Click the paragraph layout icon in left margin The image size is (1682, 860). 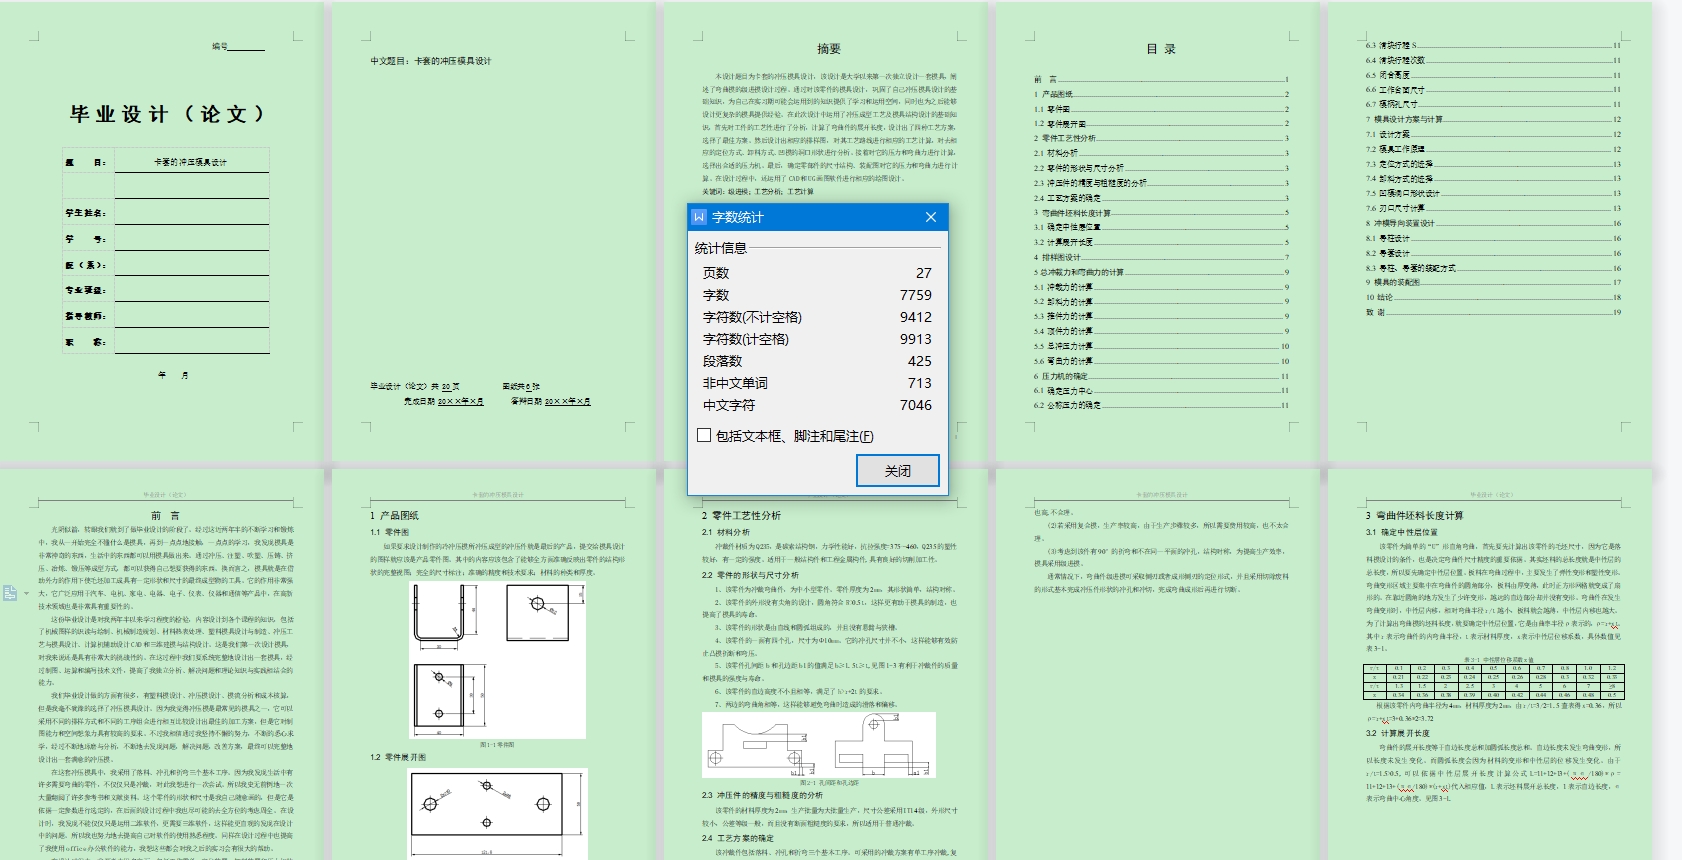pos(10,593)
